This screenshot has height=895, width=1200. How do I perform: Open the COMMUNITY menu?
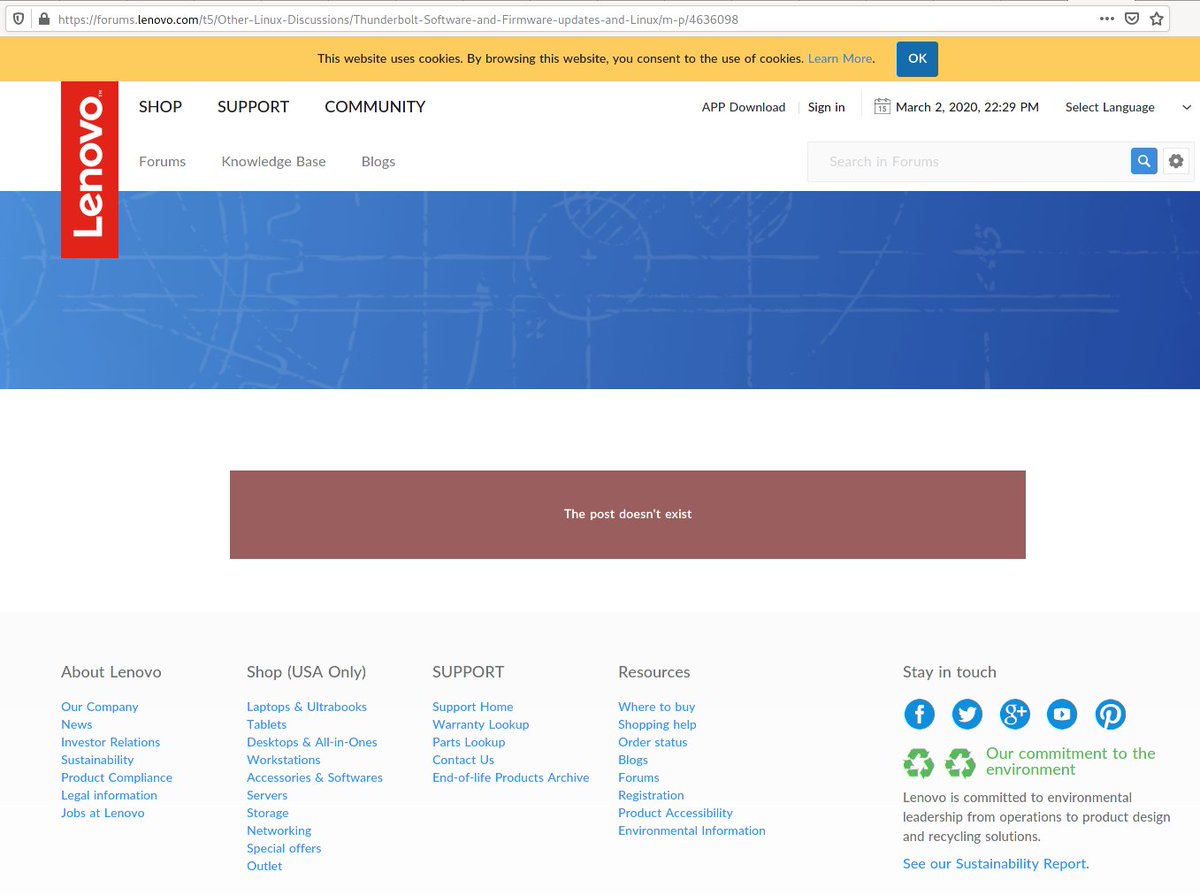tap(375, 107)
